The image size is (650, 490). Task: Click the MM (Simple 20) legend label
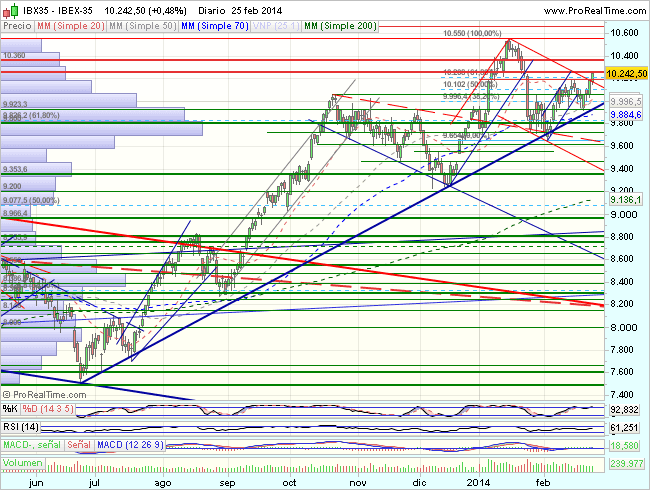(70, 26)
